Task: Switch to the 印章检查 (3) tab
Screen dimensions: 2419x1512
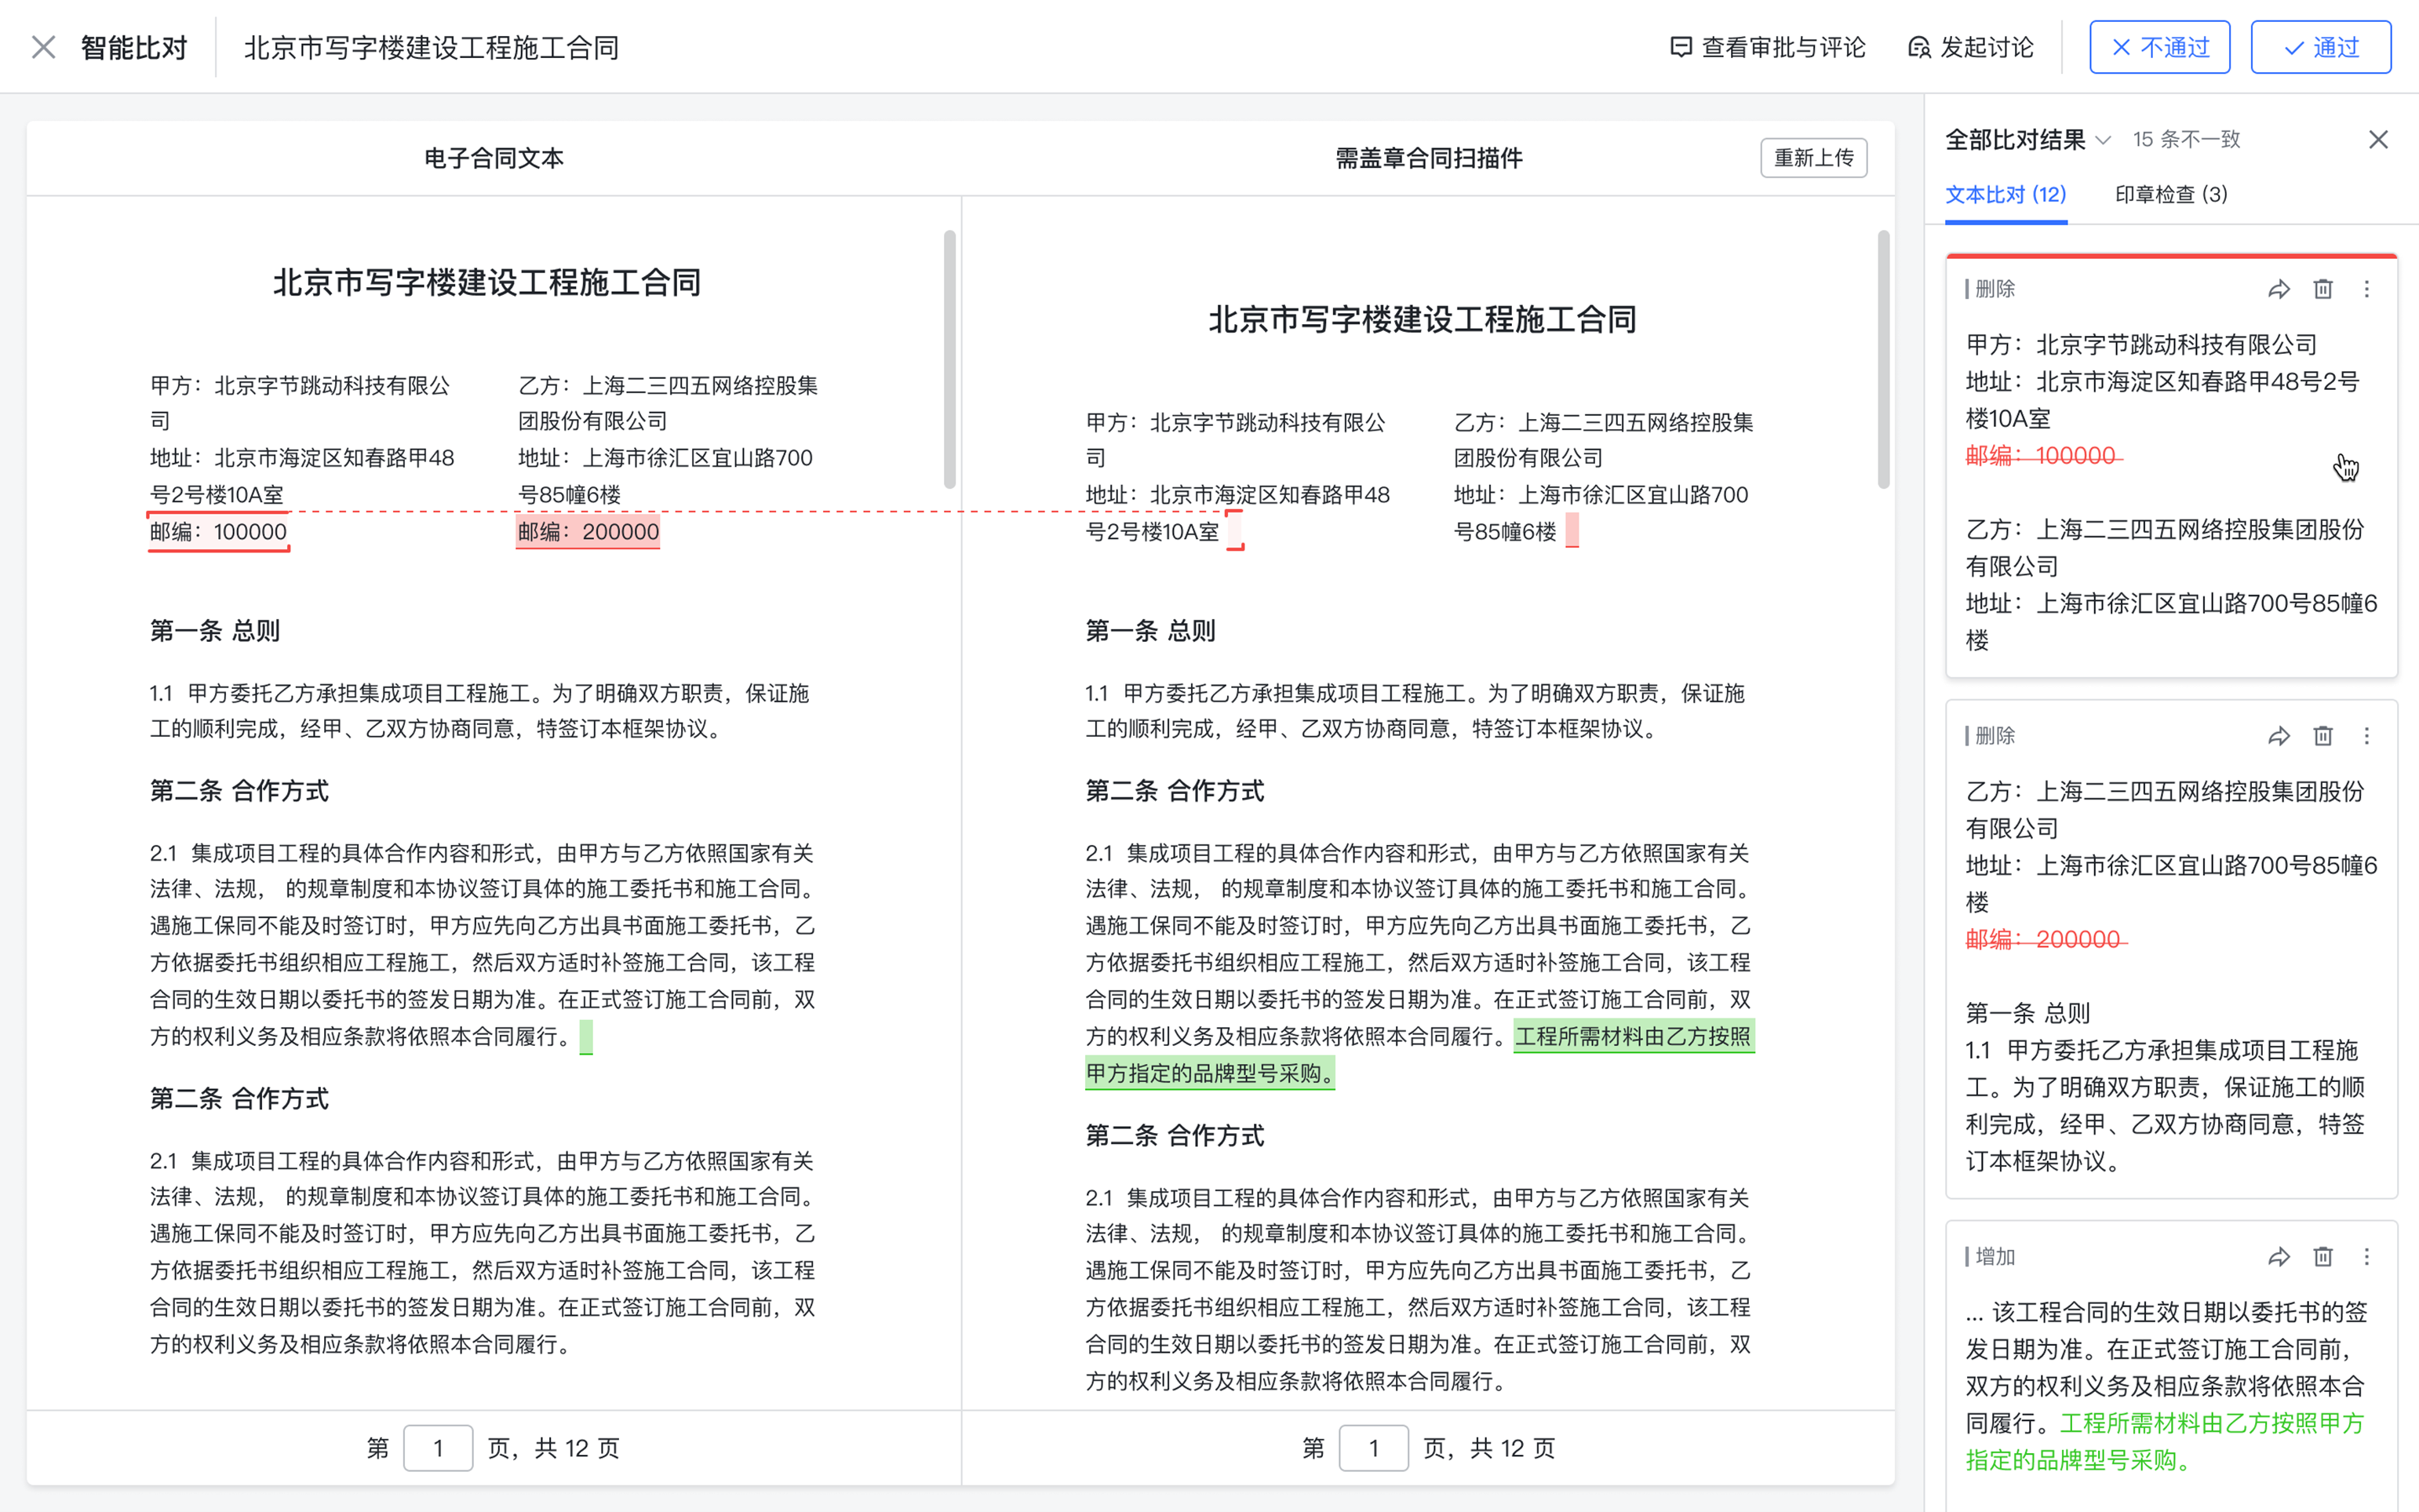Action: click(x=2170, y=194)
